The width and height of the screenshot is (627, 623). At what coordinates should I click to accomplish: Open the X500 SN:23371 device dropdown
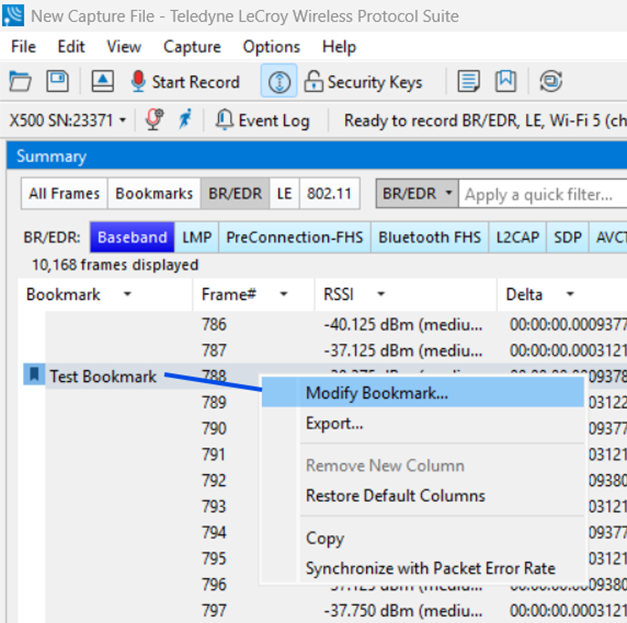click(x=68, y=120)
